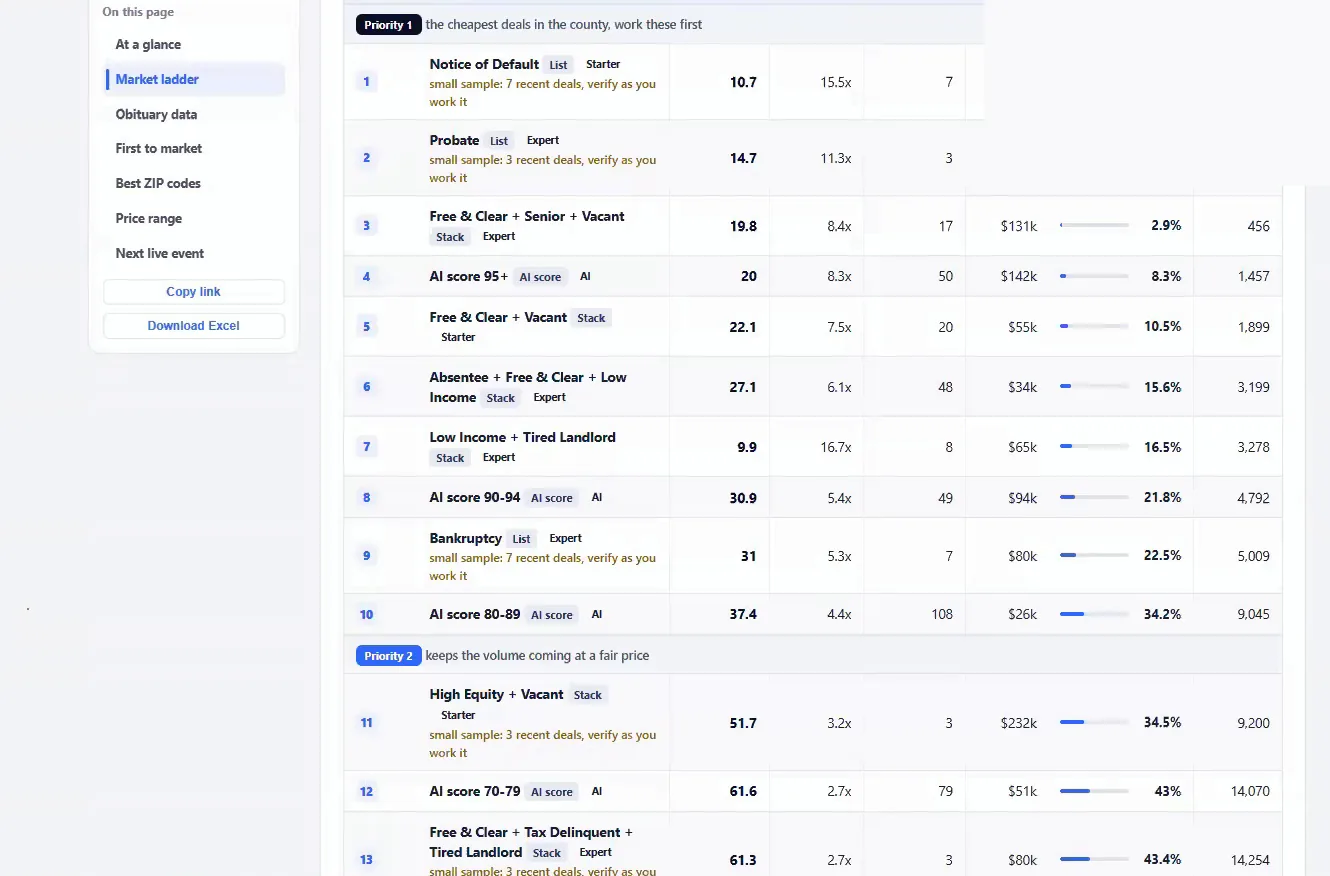
Task: Click the 108 deals count in AI score 80-89 row
Action: point(942,614)
